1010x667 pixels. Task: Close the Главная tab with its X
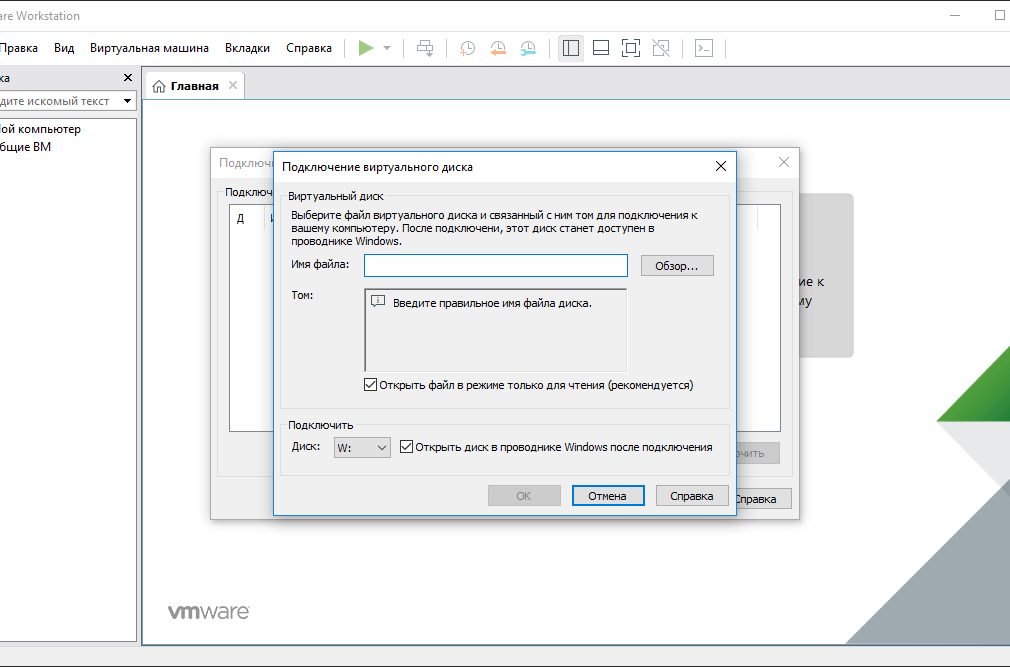[x=233, y=85]
